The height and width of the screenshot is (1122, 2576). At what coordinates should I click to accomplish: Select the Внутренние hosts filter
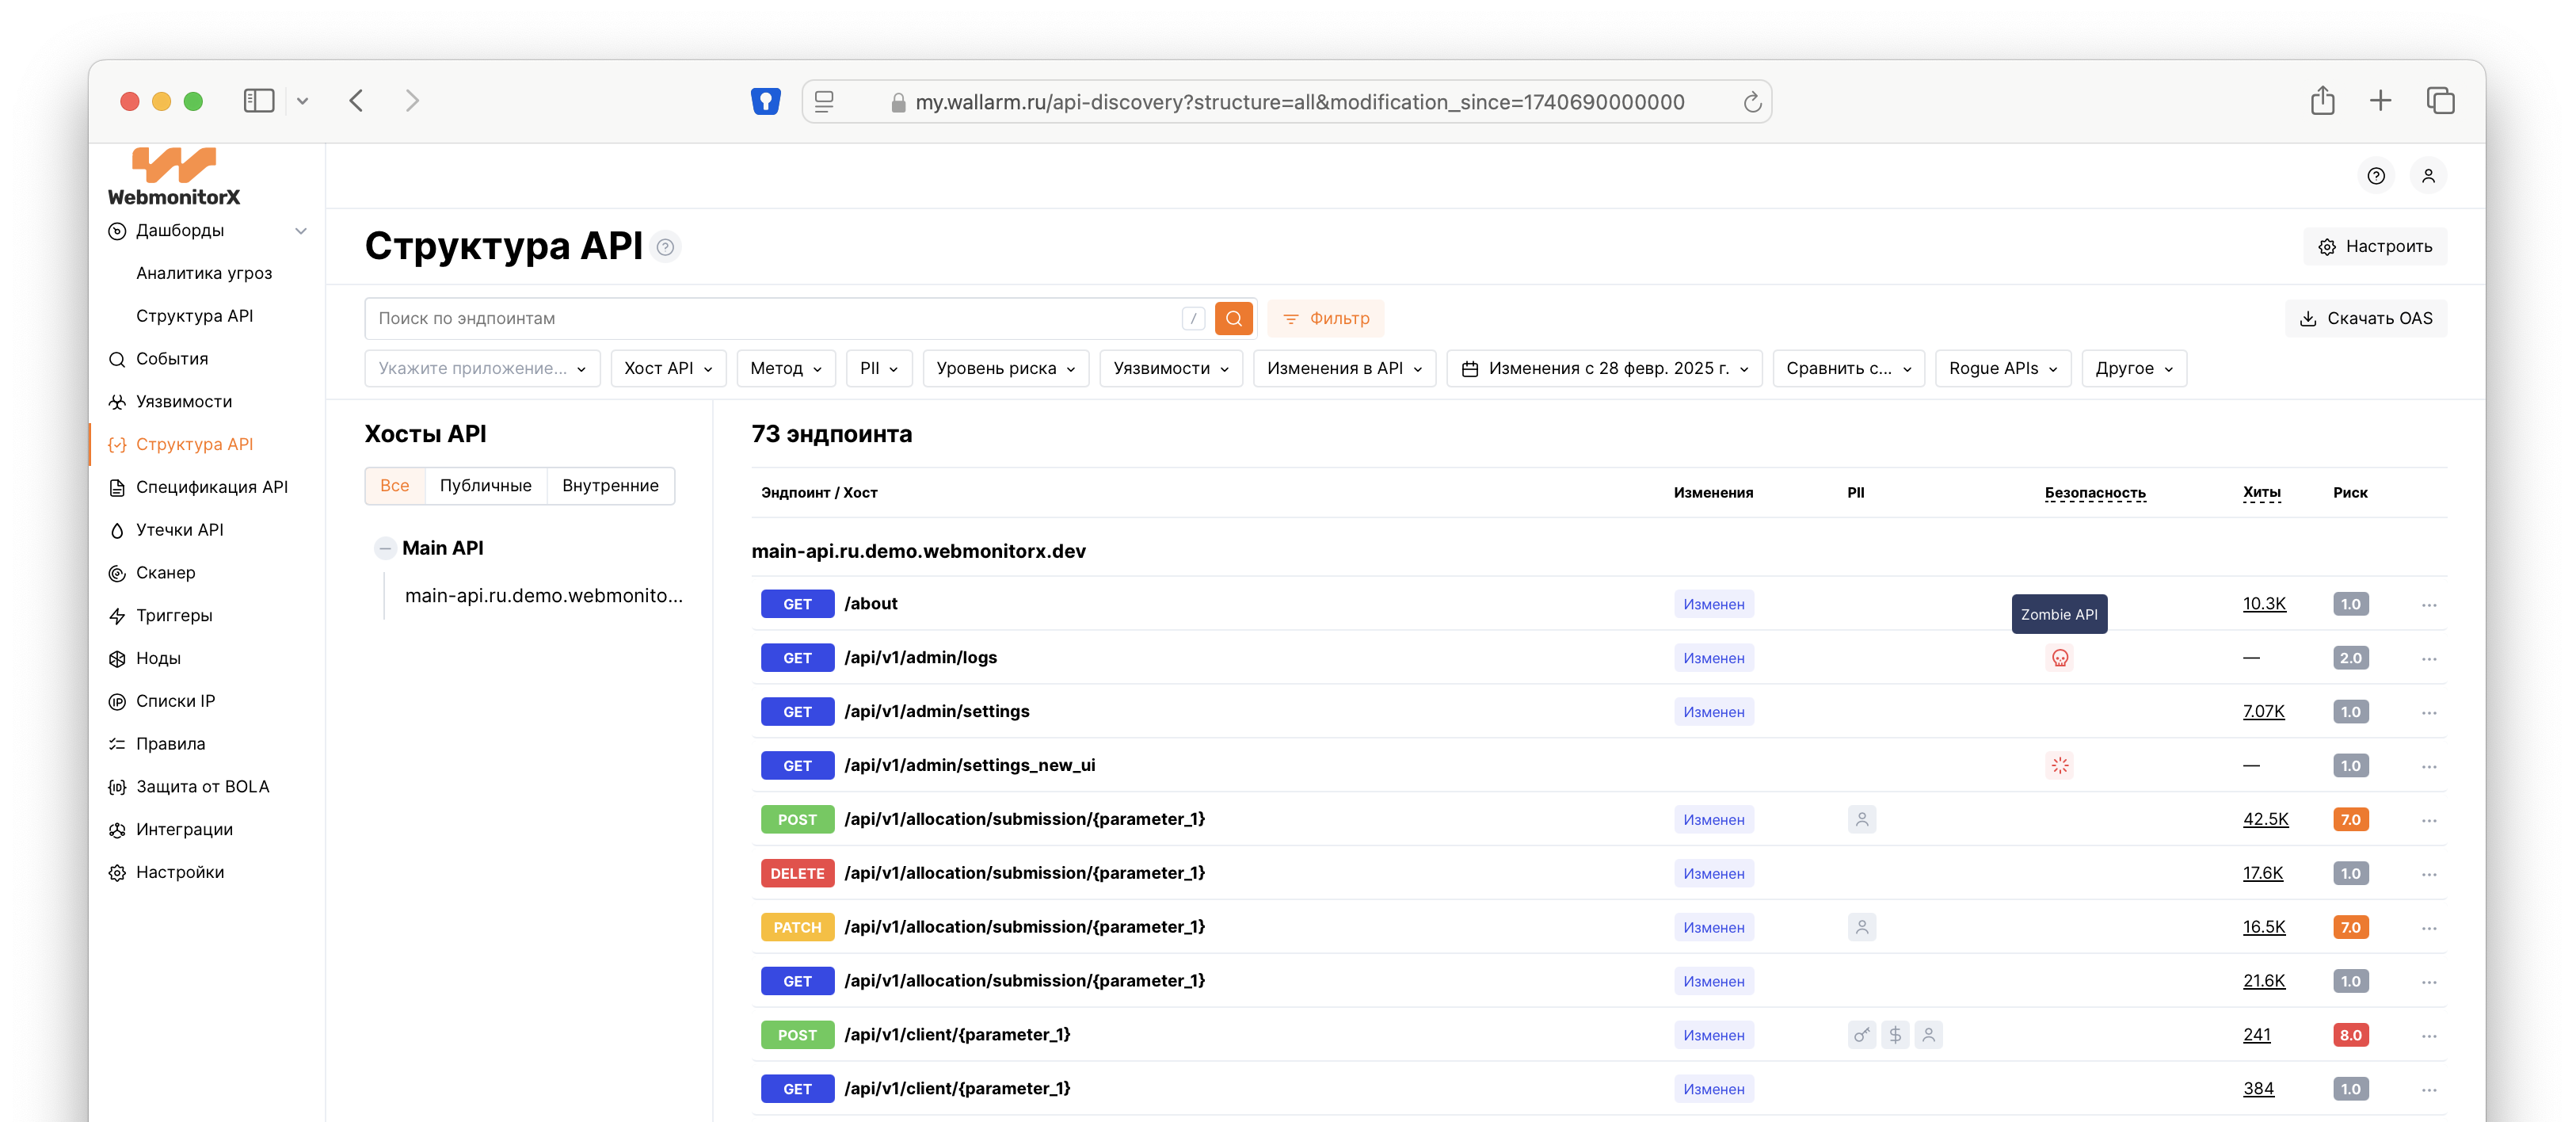(610, 485)
